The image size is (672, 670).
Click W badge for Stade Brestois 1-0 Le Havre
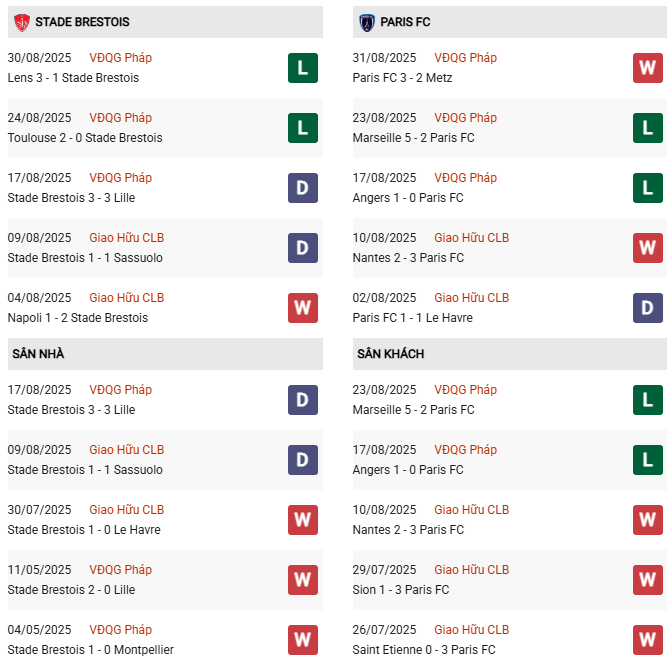click(303, 520)
